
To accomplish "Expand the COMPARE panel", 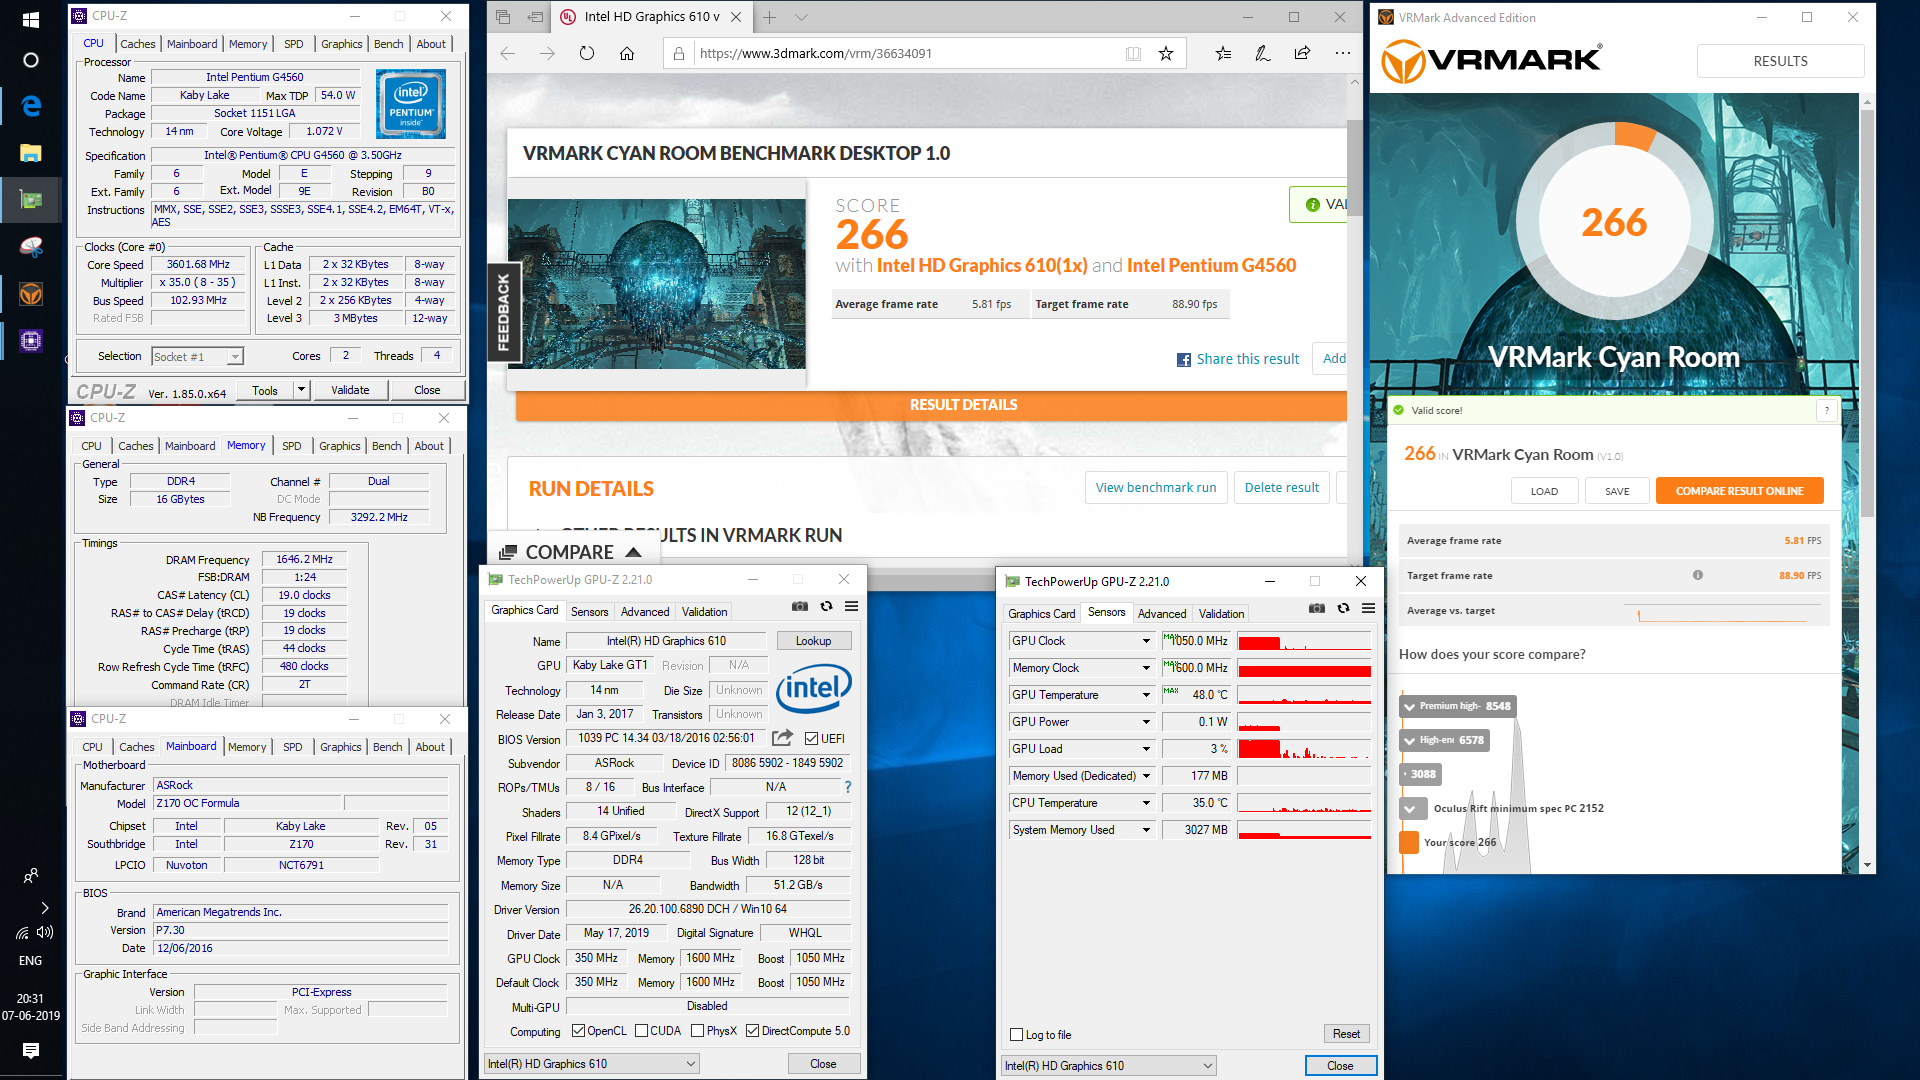I will (571, 552).
